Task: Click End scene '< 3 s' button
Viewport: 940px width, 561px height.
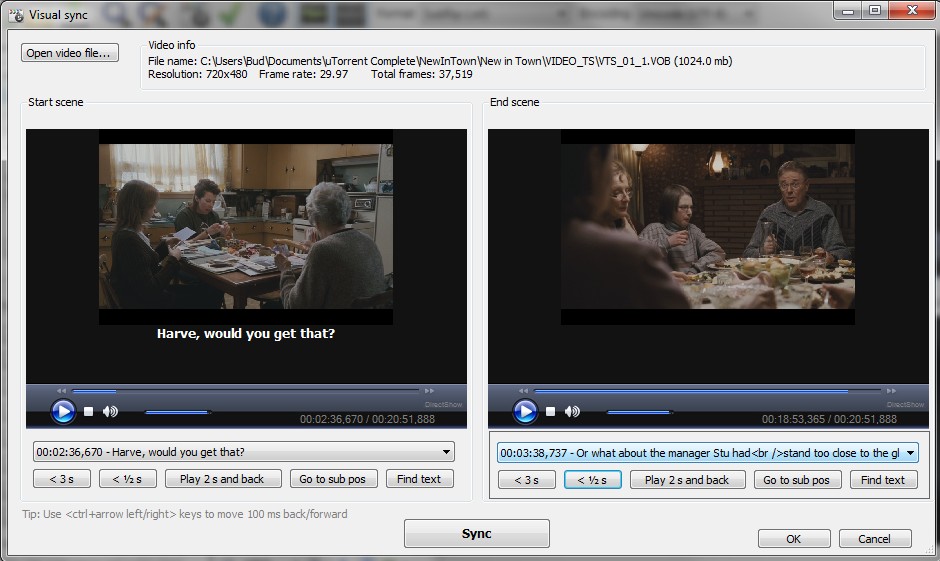Action: coord(526,480)
